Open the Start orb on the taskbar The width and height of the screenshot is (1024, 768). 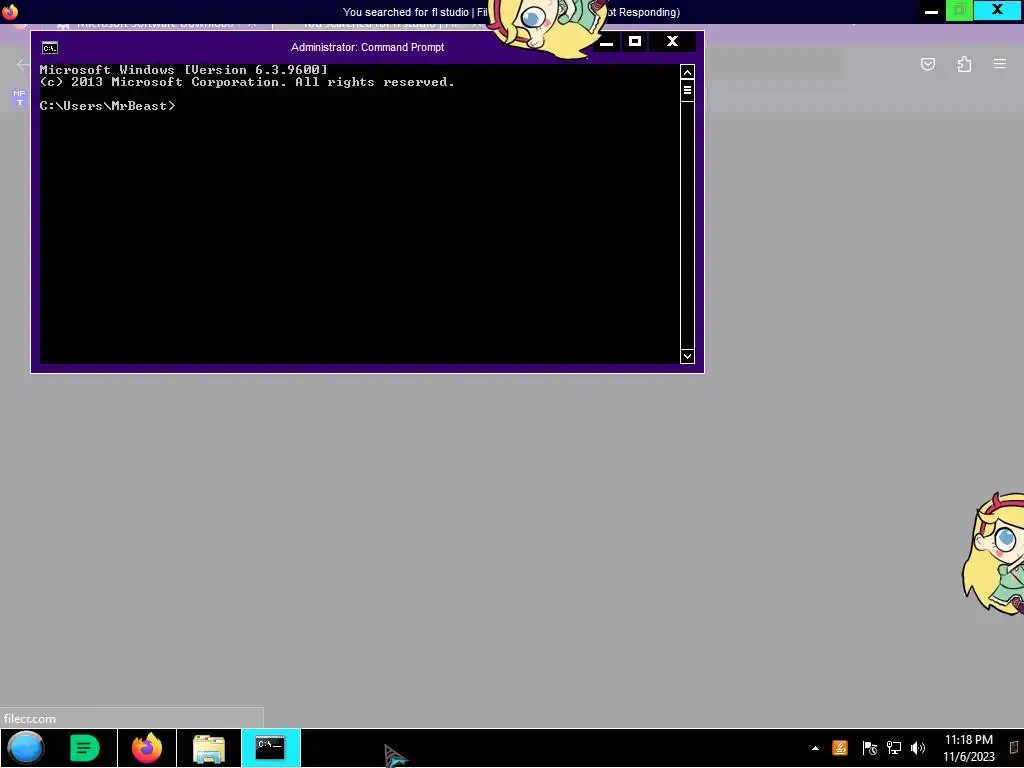25,748
